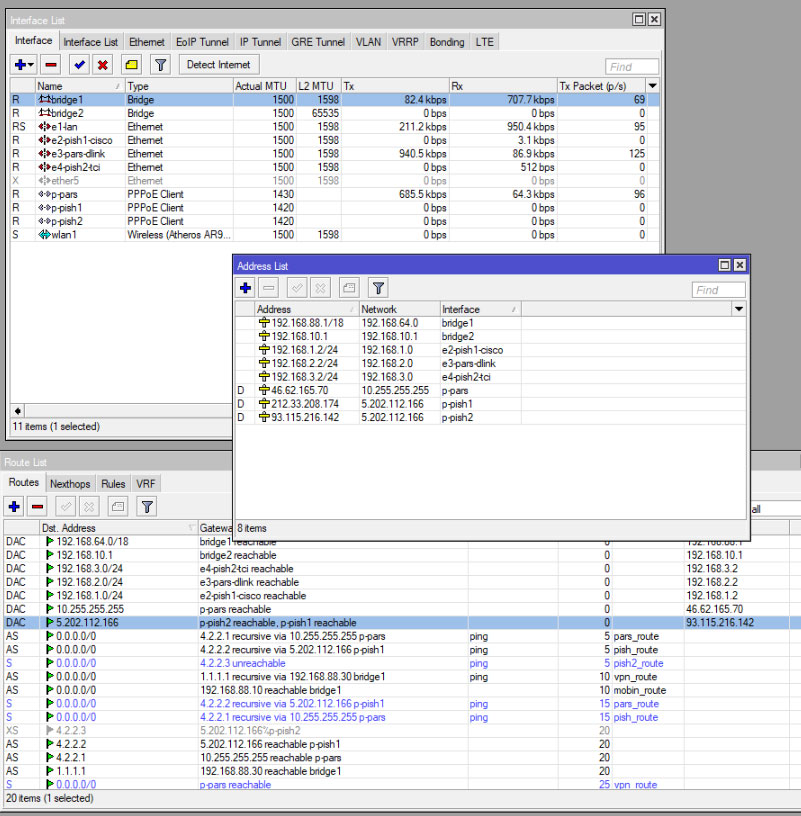Click remove minus icon in Address List toolbar
Viewport: 801px width, 816px height.
(269, 288)
